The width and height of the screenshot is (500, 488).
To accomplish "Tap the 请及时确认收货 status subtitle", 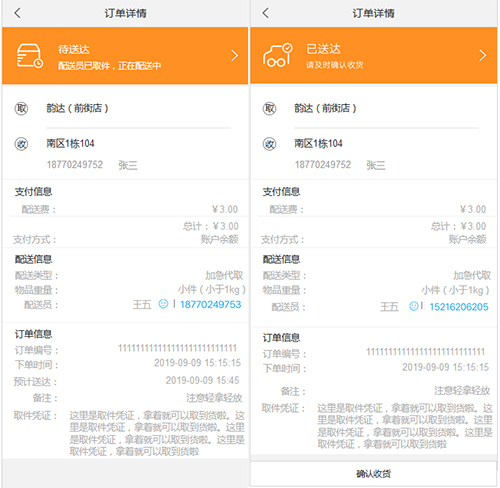I will click(x=335, y=65).
